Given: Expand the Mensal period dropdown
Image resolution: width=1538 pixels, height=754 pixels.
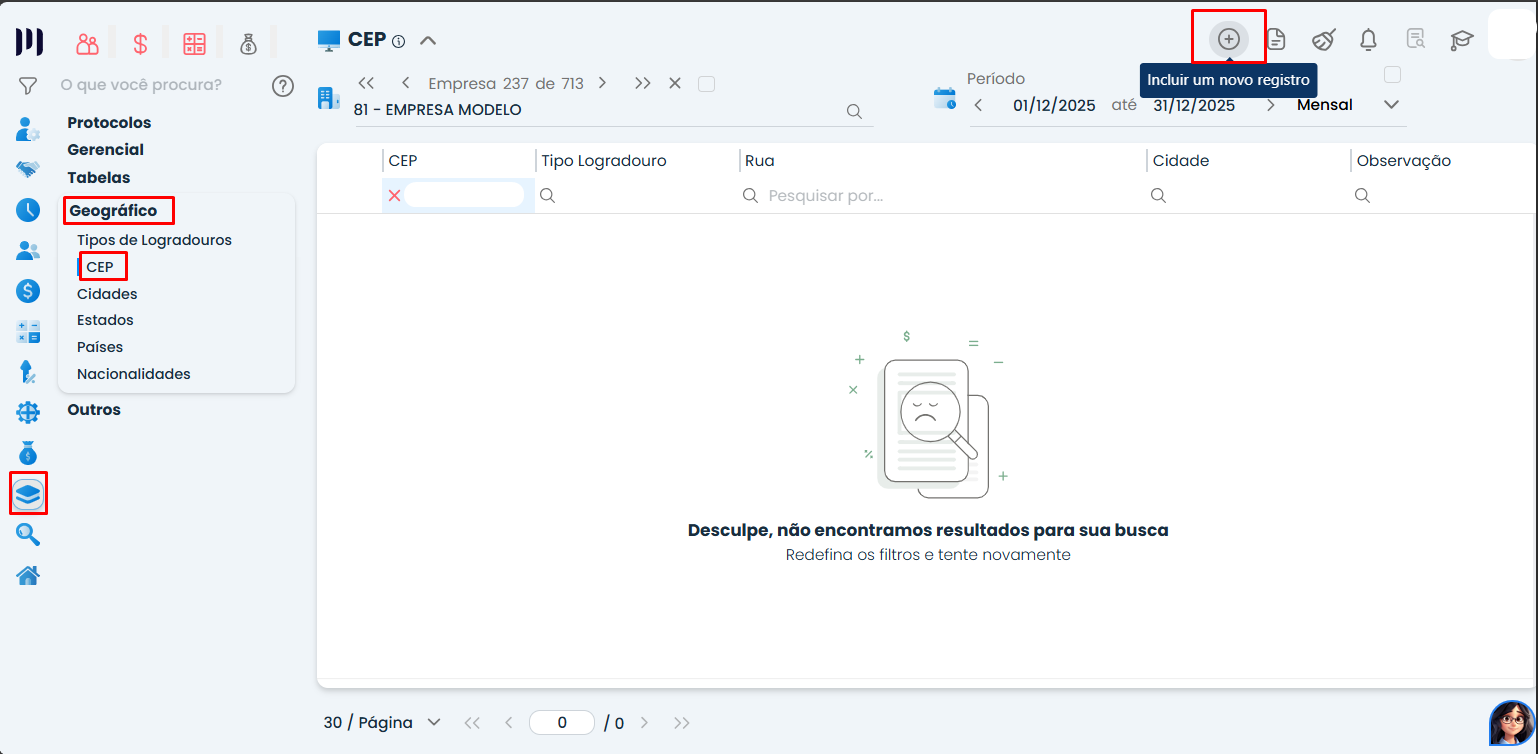Looking at the screenshot, I should [x=1391, y=105].
